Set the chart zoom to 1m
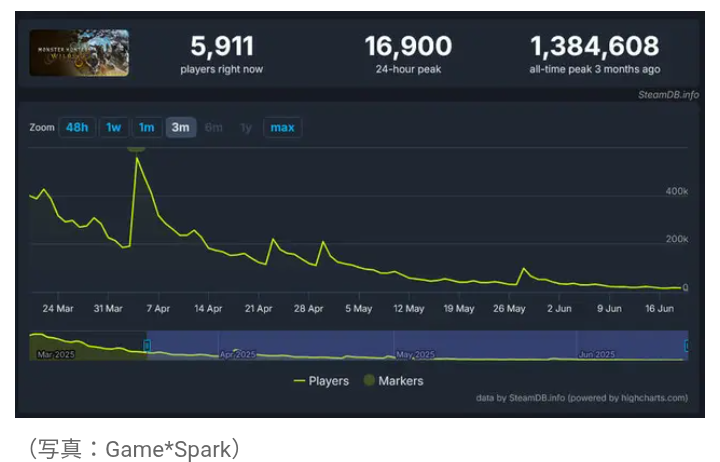The width and height of the screenshot is (720, 462). click(146, 127)
